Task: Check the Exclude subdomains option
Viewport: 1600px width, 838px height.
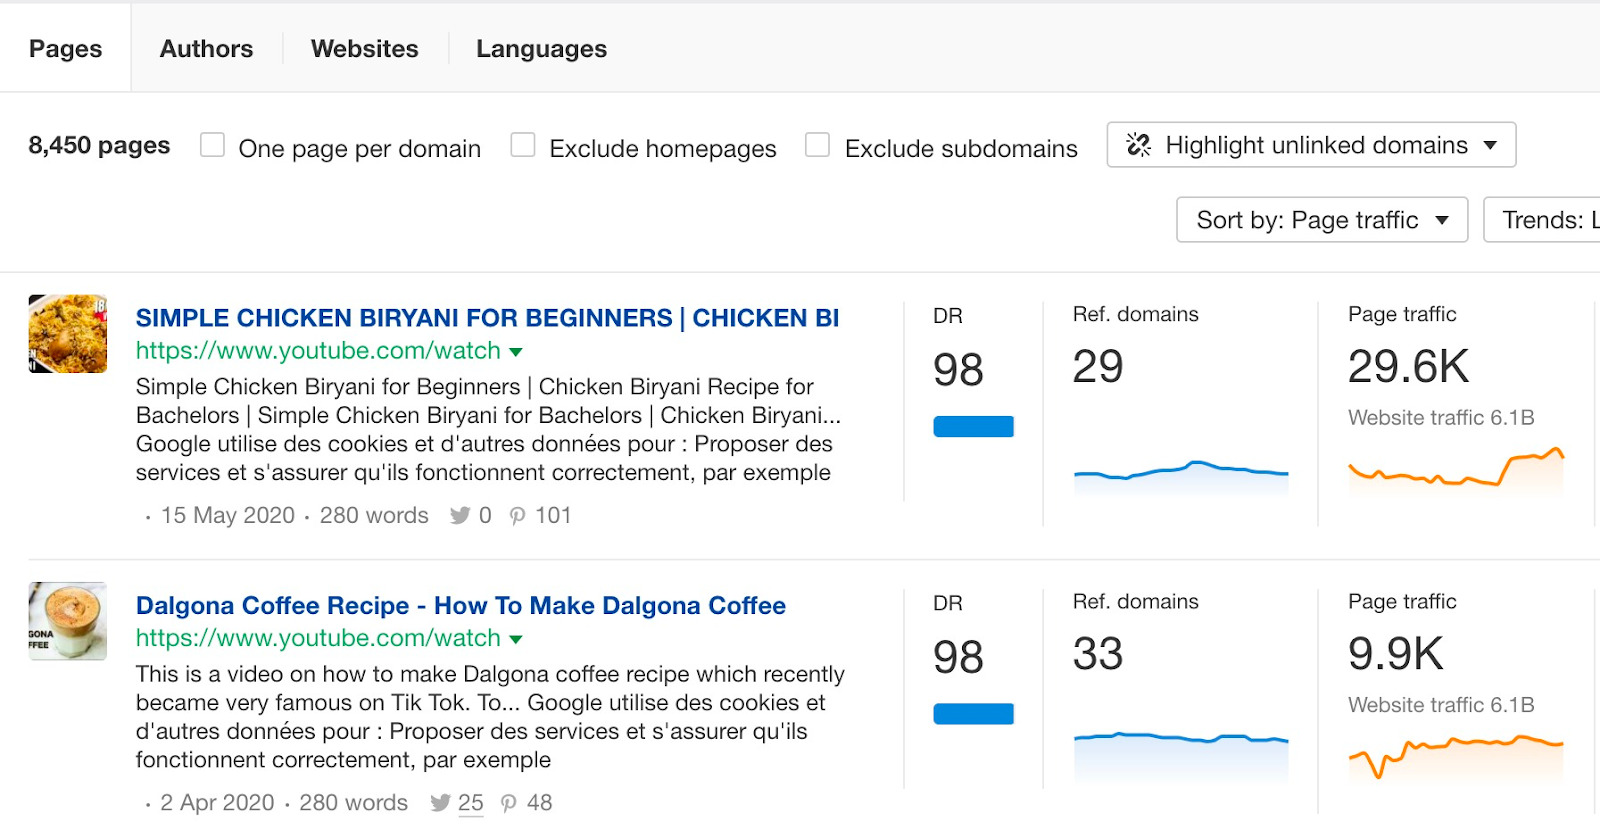Action: point(818,145)
